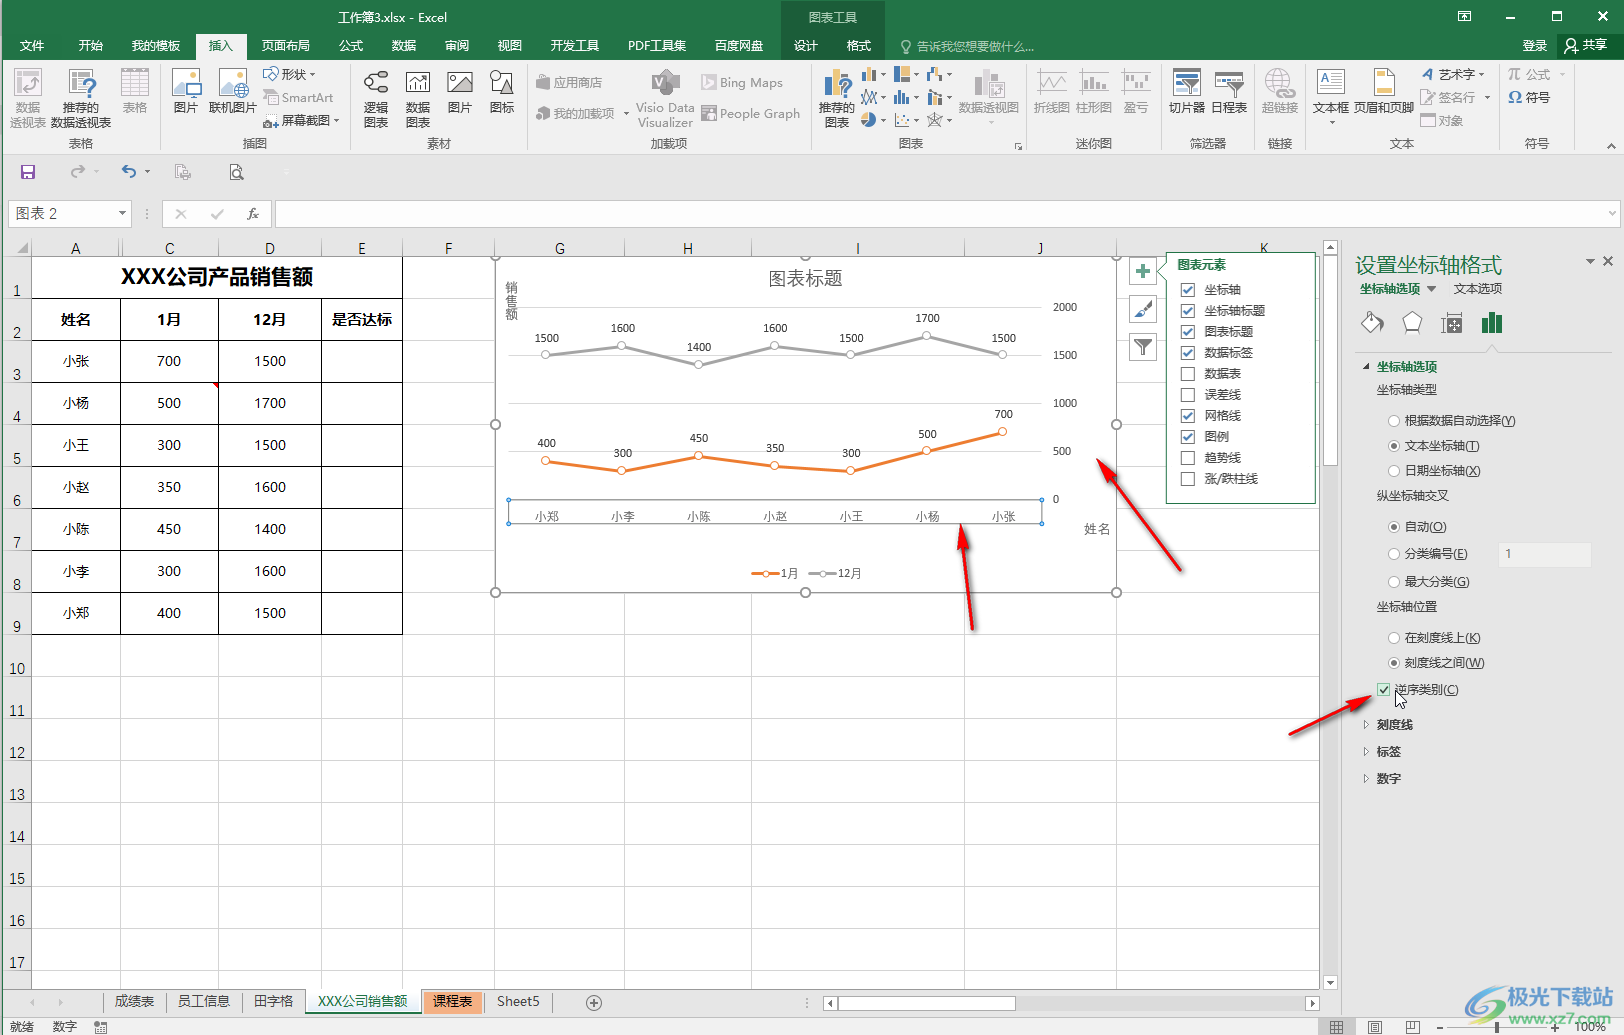Toggle the 网格线 chart element checkbox
Image resolution: width=1624 pixels, height=1035 pixels.
pos(1188,416)
